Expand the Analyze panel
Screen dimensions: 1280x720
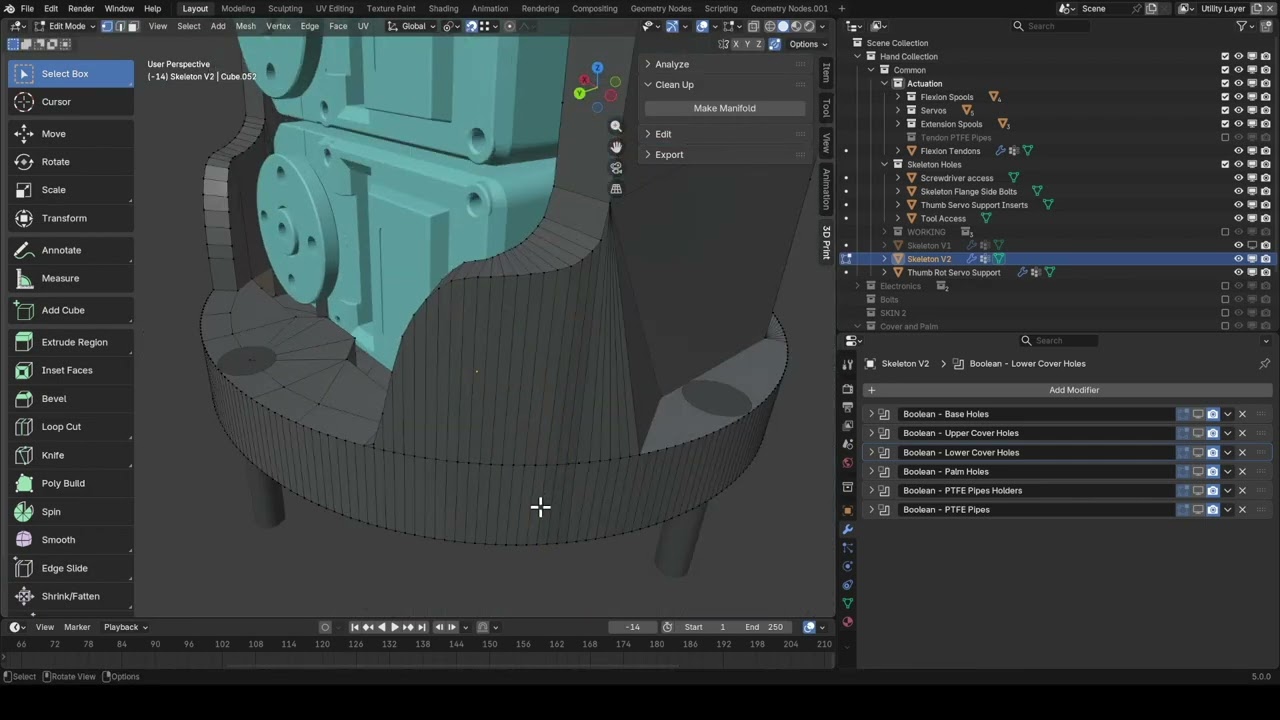[672, 64]
